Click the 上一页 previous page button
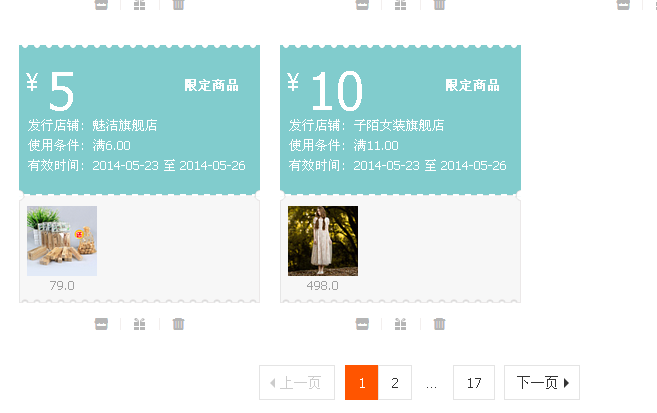The width and height of the screenshot is (657, 413). point(297,383)
